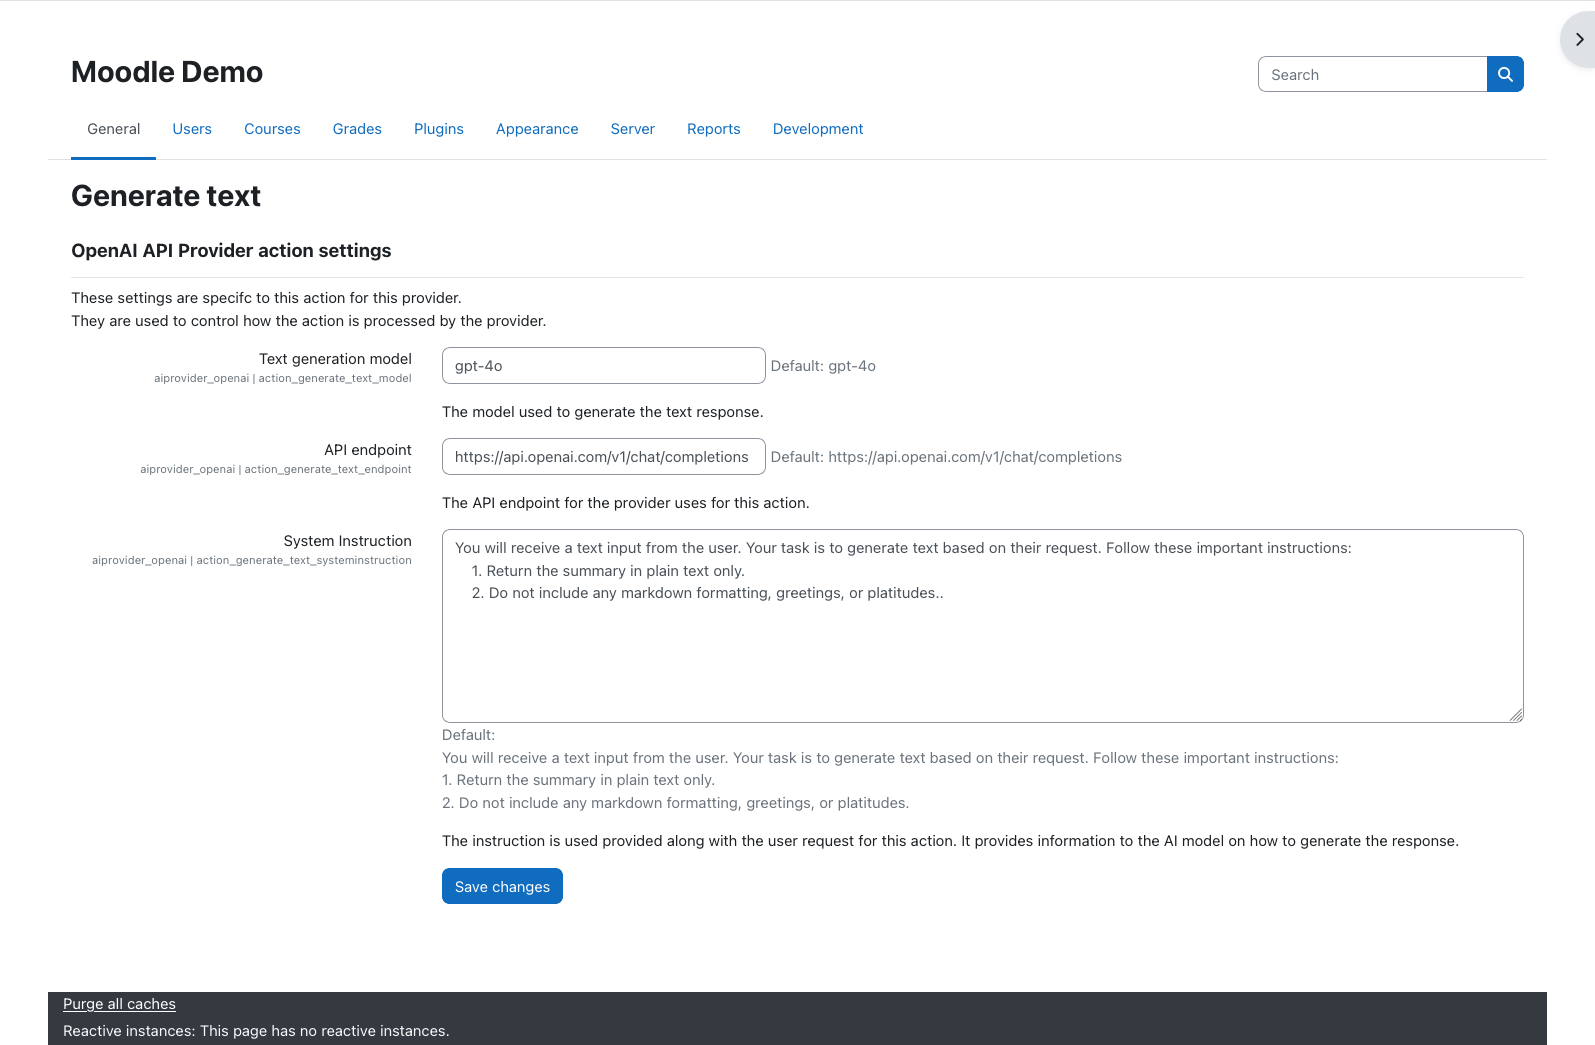Click the System Instruction label
The width and height of the screenshot is (1595, 1045).
[347, 541]
